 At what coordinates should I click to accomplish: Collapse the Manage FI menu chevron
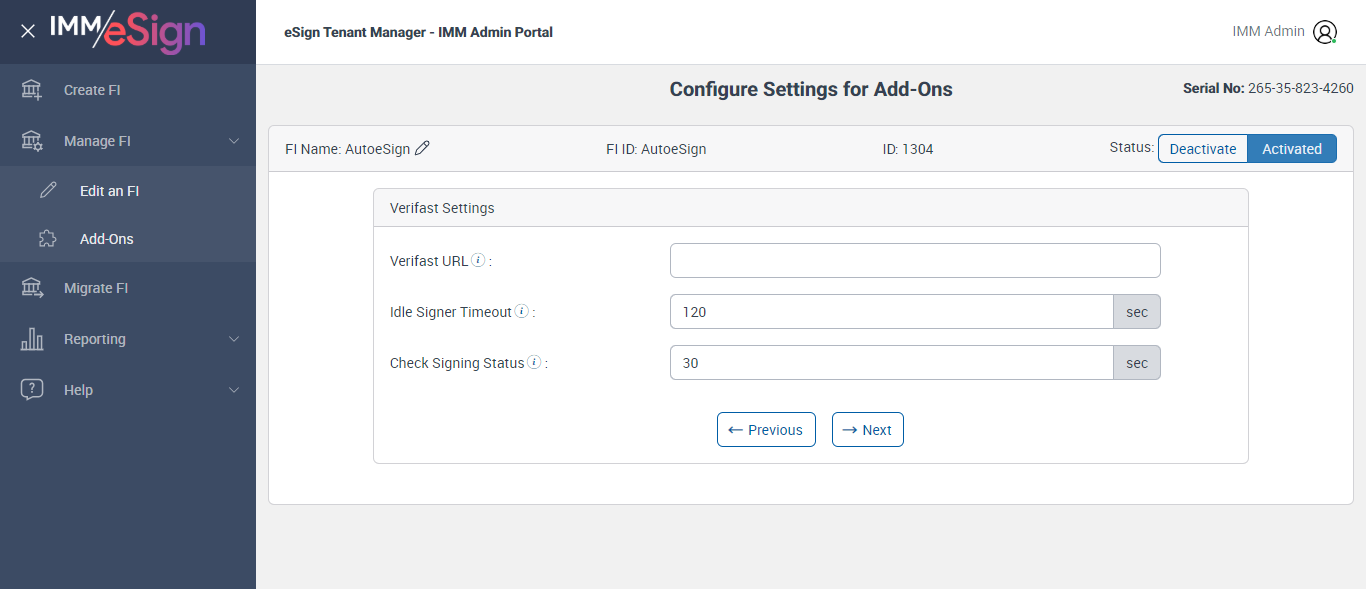(x=234, y=141)
